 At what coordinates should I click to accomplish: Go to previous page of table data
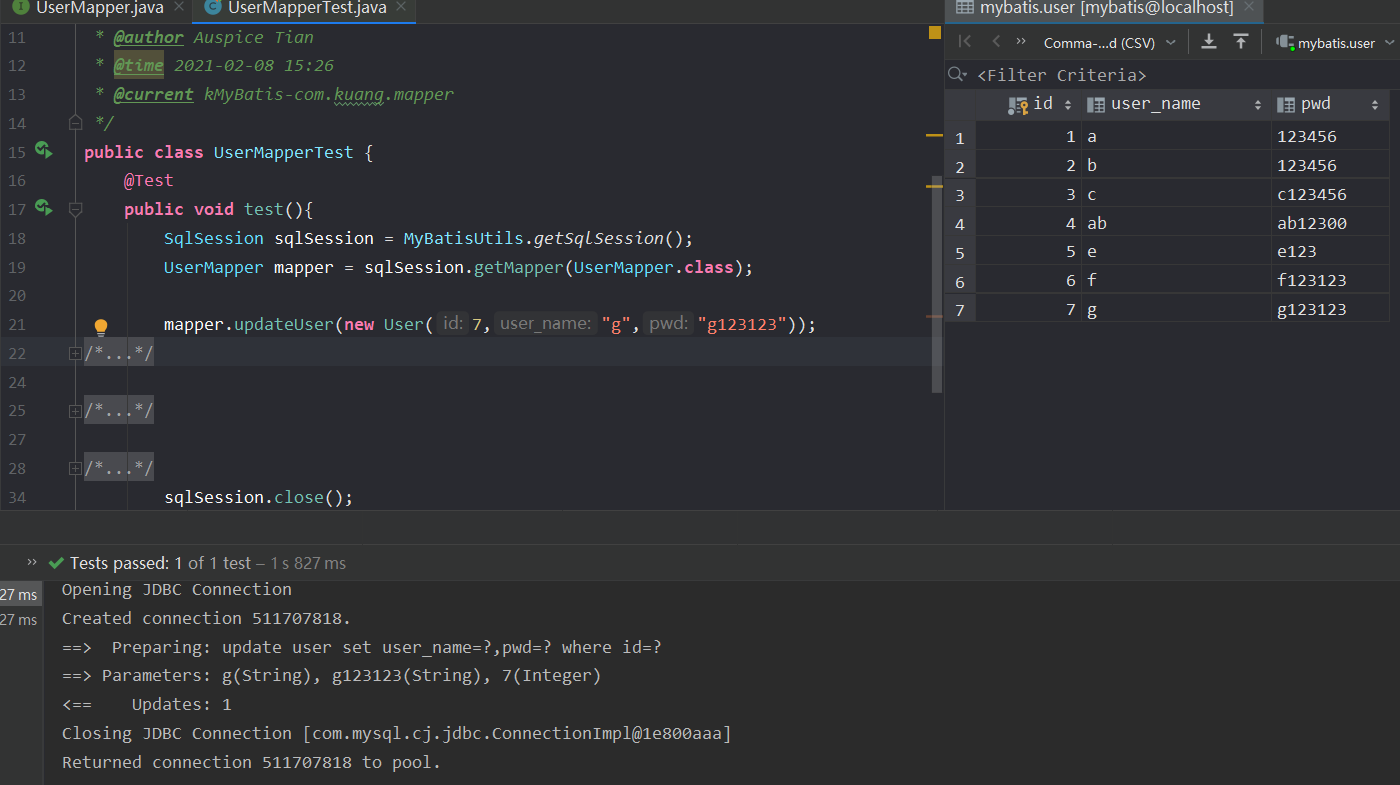point(996,42)
